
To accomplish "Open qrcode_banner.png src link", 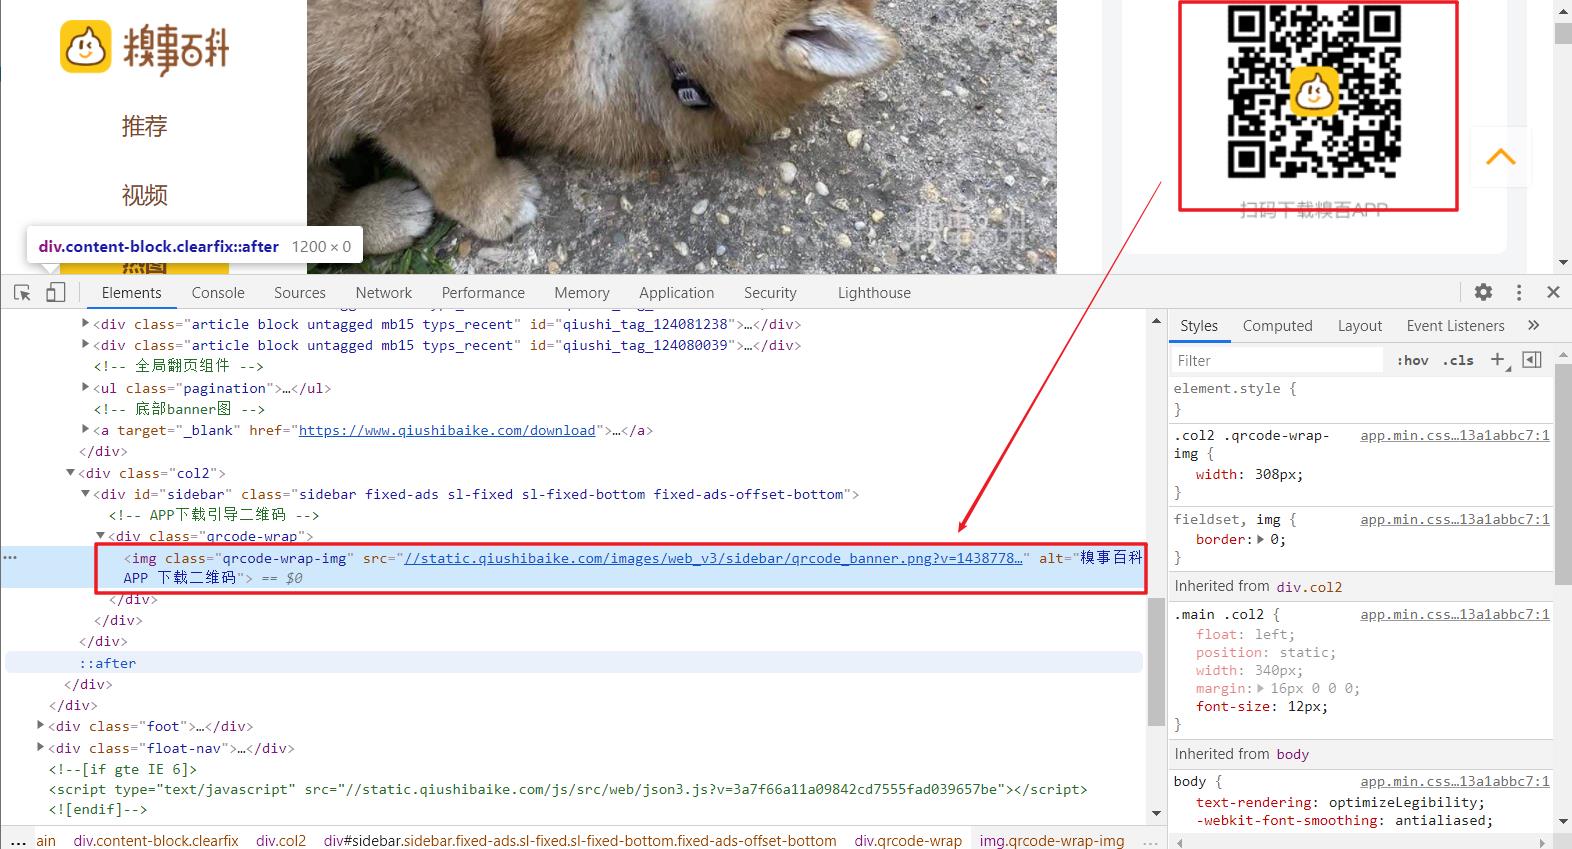I will 714,558.
